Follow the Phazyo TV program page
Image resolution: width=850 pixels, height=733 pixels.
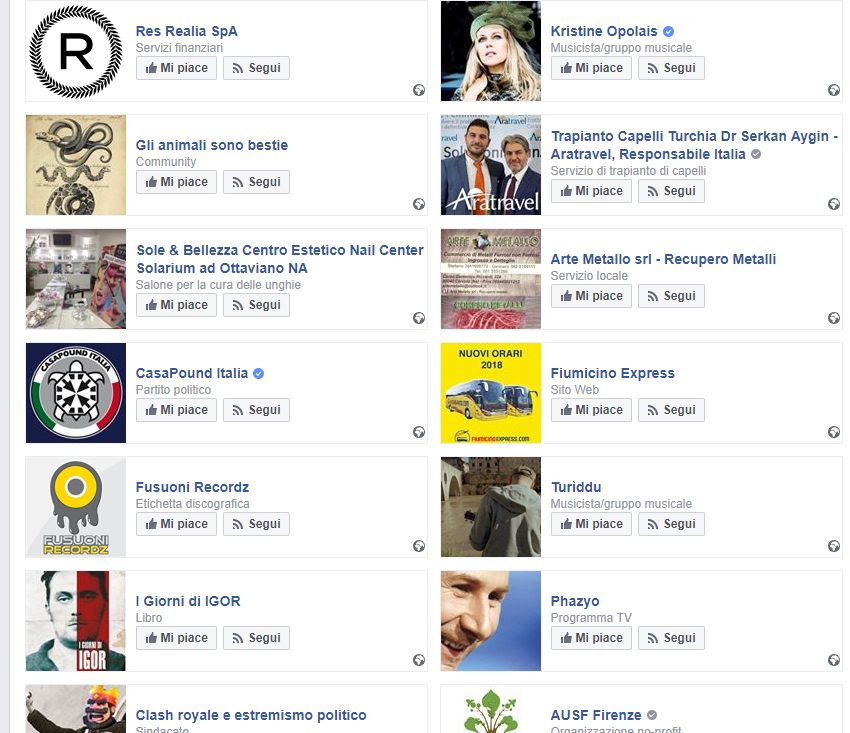pos(671,638)
